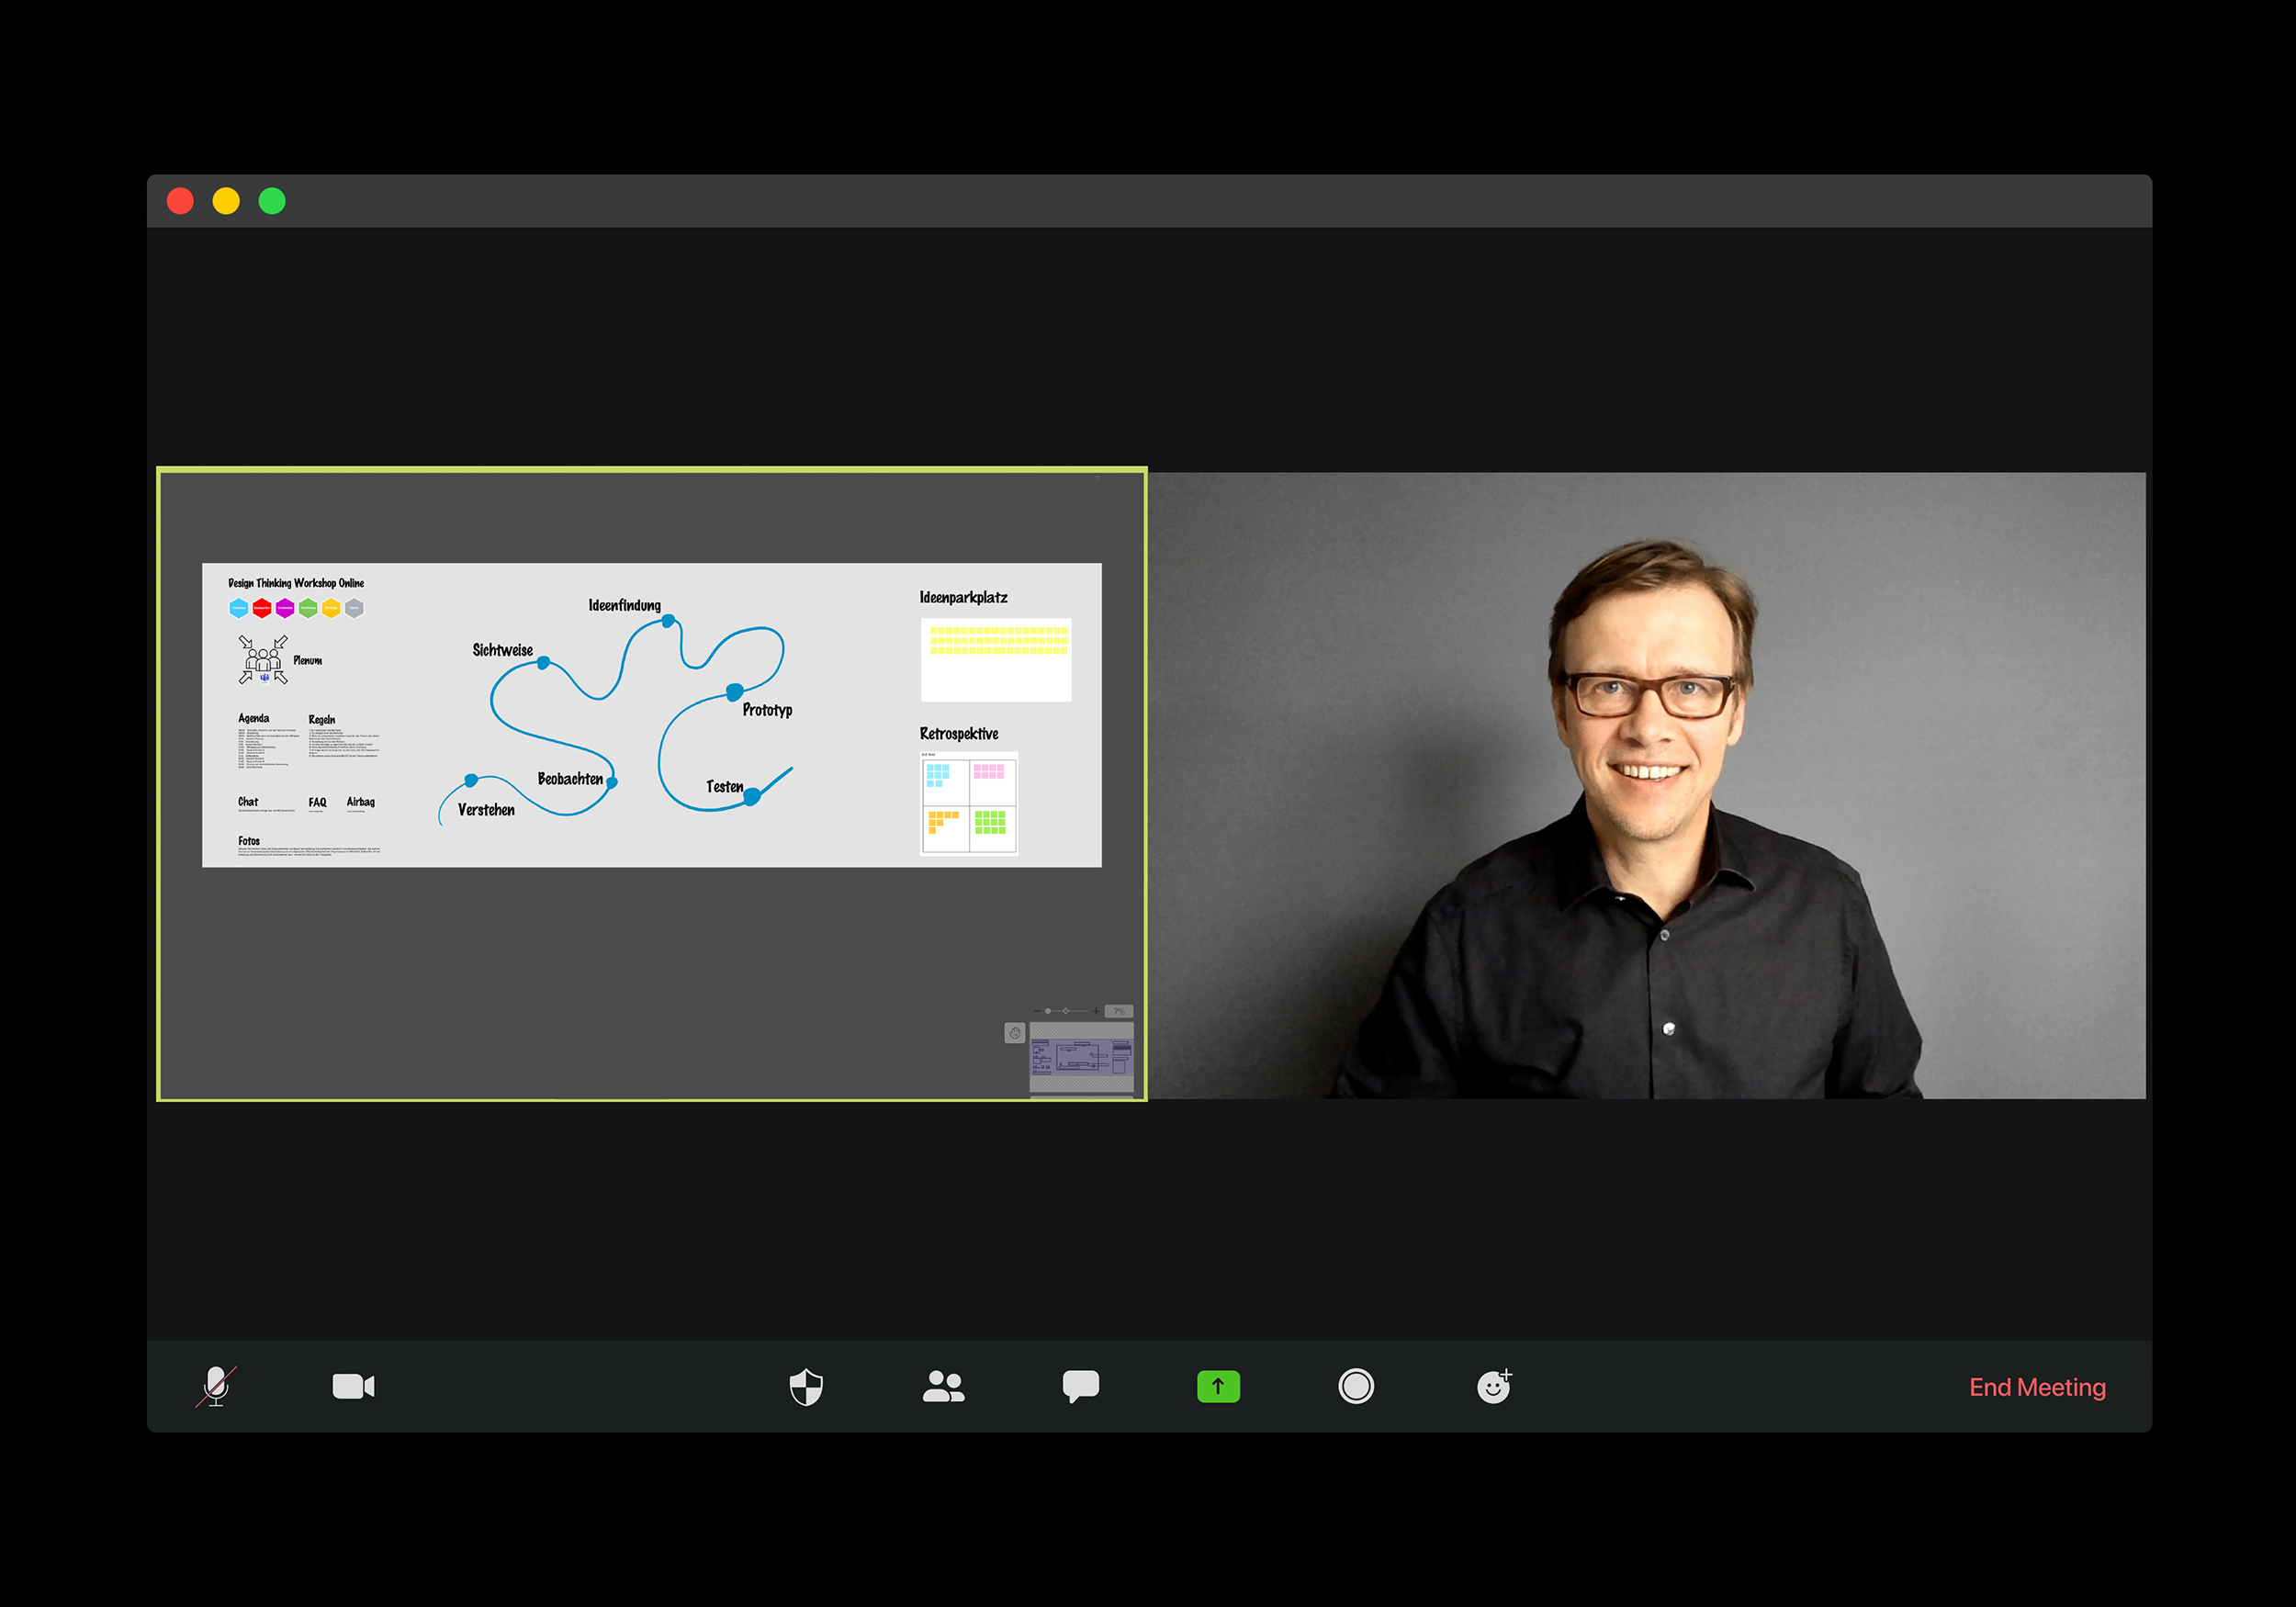The image size is (2296, 1607).
Task: Click the 'Regeln' heading
Action: (x=322, y=719)
